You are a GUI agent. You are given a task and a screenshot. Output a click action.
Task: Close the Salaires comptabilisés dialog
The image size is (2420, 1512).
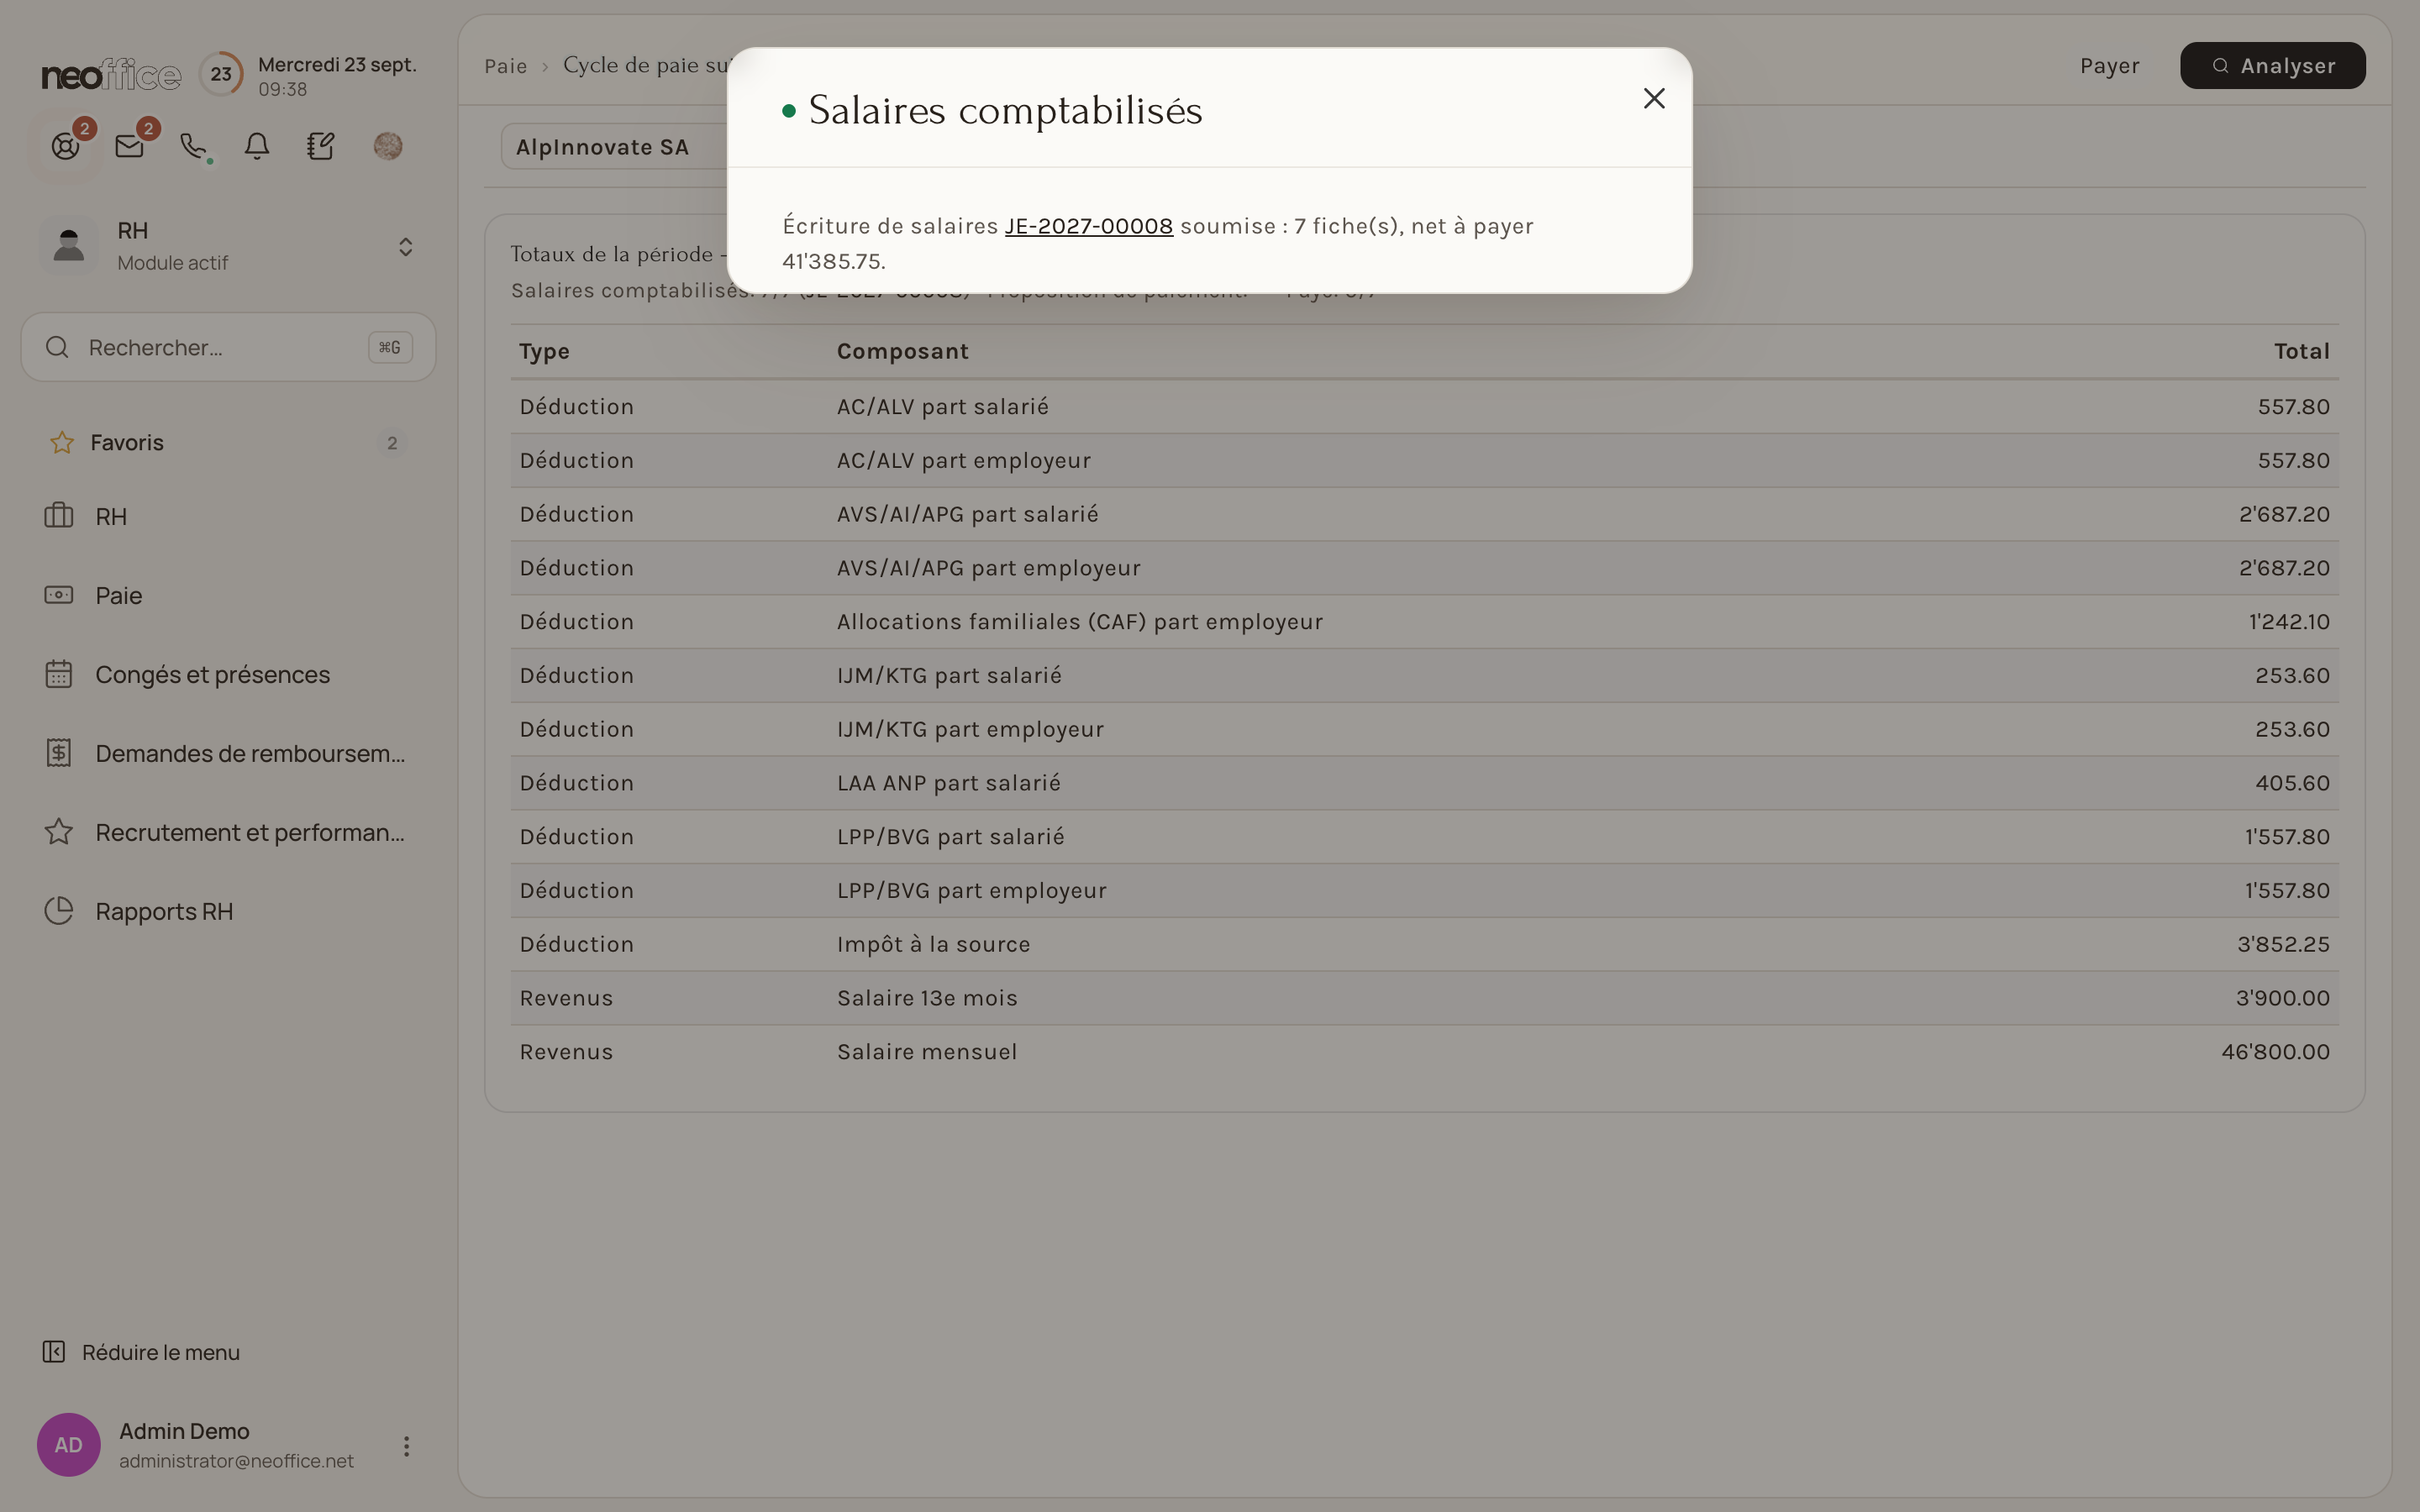[x=1654, y=98]
